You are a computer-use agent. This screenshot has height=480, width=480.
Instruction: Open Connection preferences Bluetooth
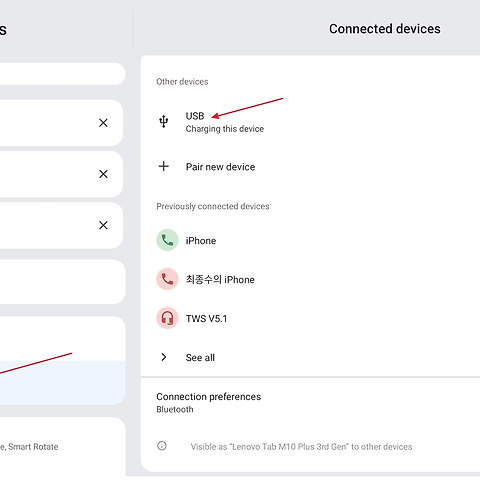pos(310,403)
